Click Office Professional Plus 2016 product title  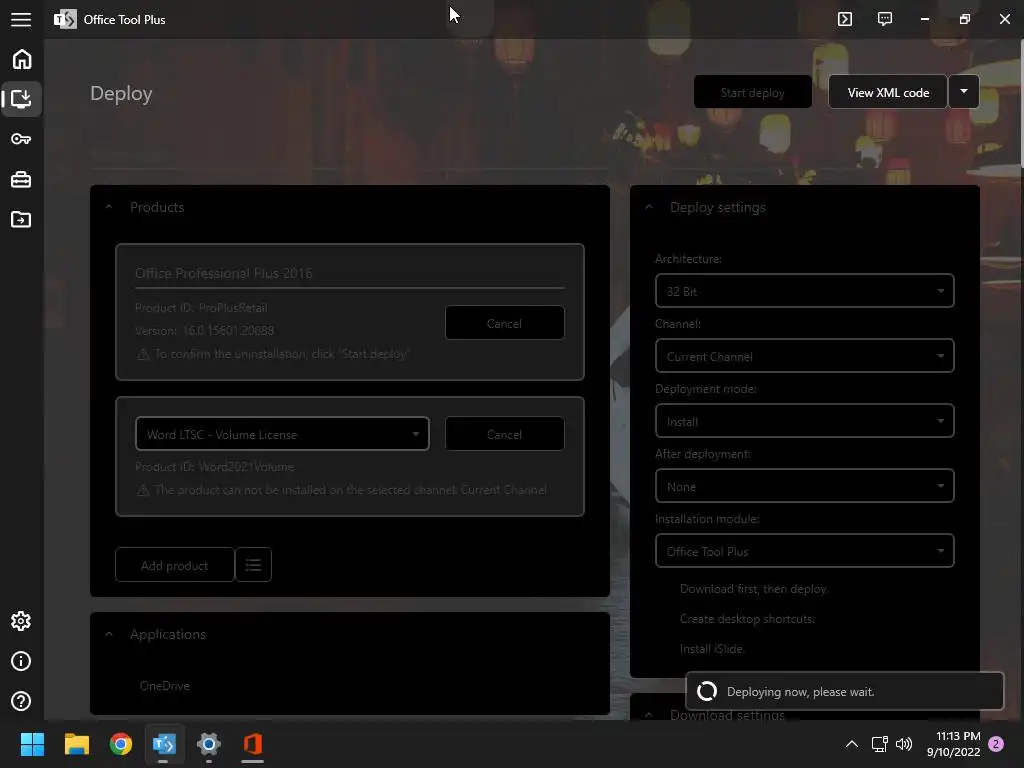pyautogui.click(x=223, y=273)
